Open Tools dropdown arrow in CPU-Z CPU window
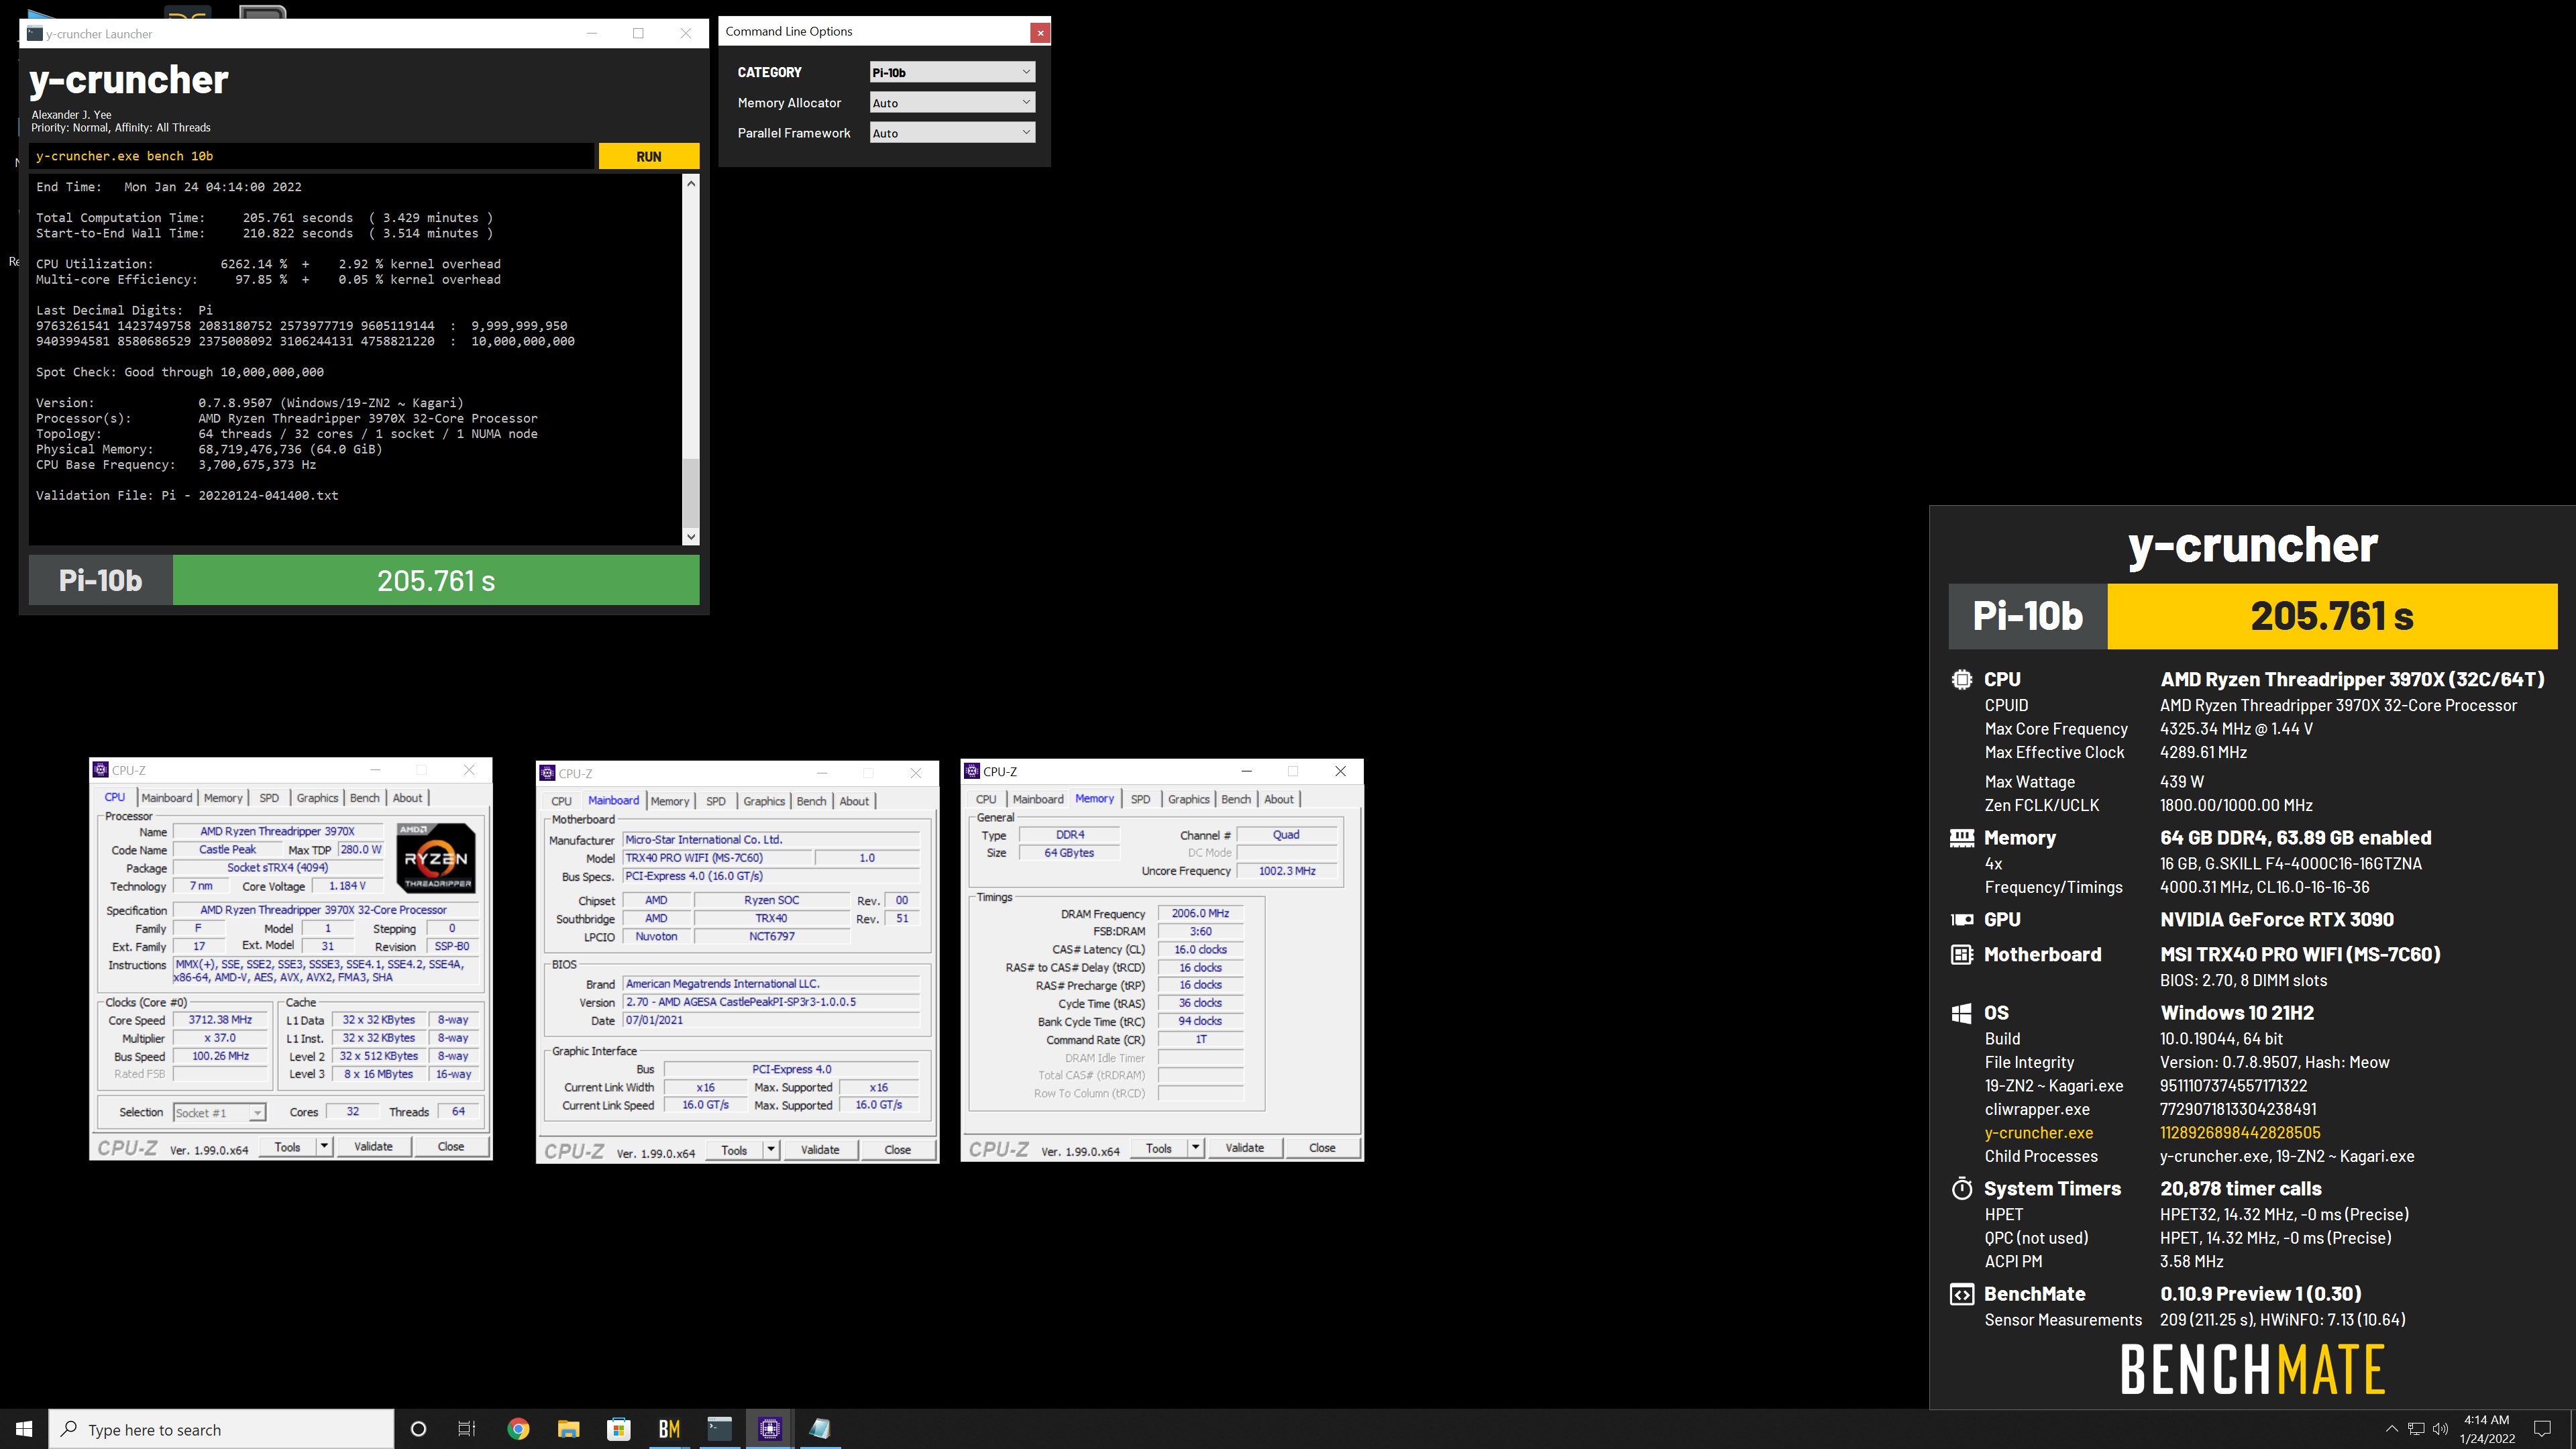The width and height of the screenshot is (2576, 1449). click(x=324, y=1146)
